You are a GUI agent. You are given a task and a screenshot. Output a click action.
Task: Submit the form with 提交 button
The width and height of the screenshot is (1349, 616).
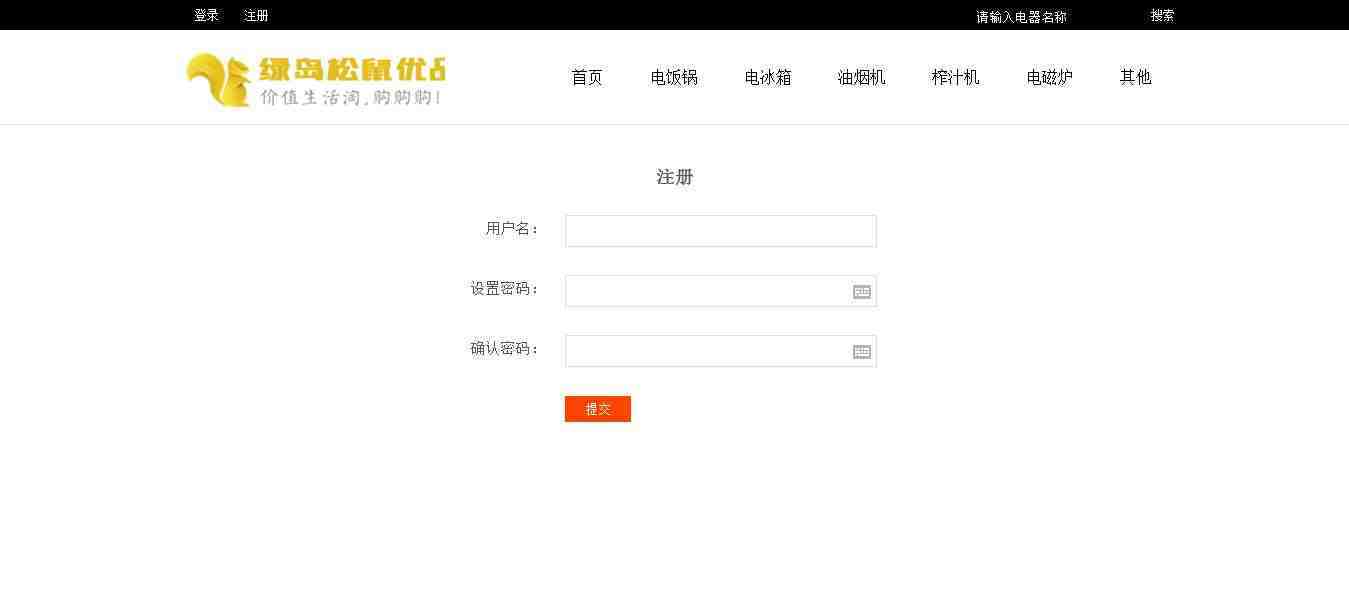coord(598,409)
